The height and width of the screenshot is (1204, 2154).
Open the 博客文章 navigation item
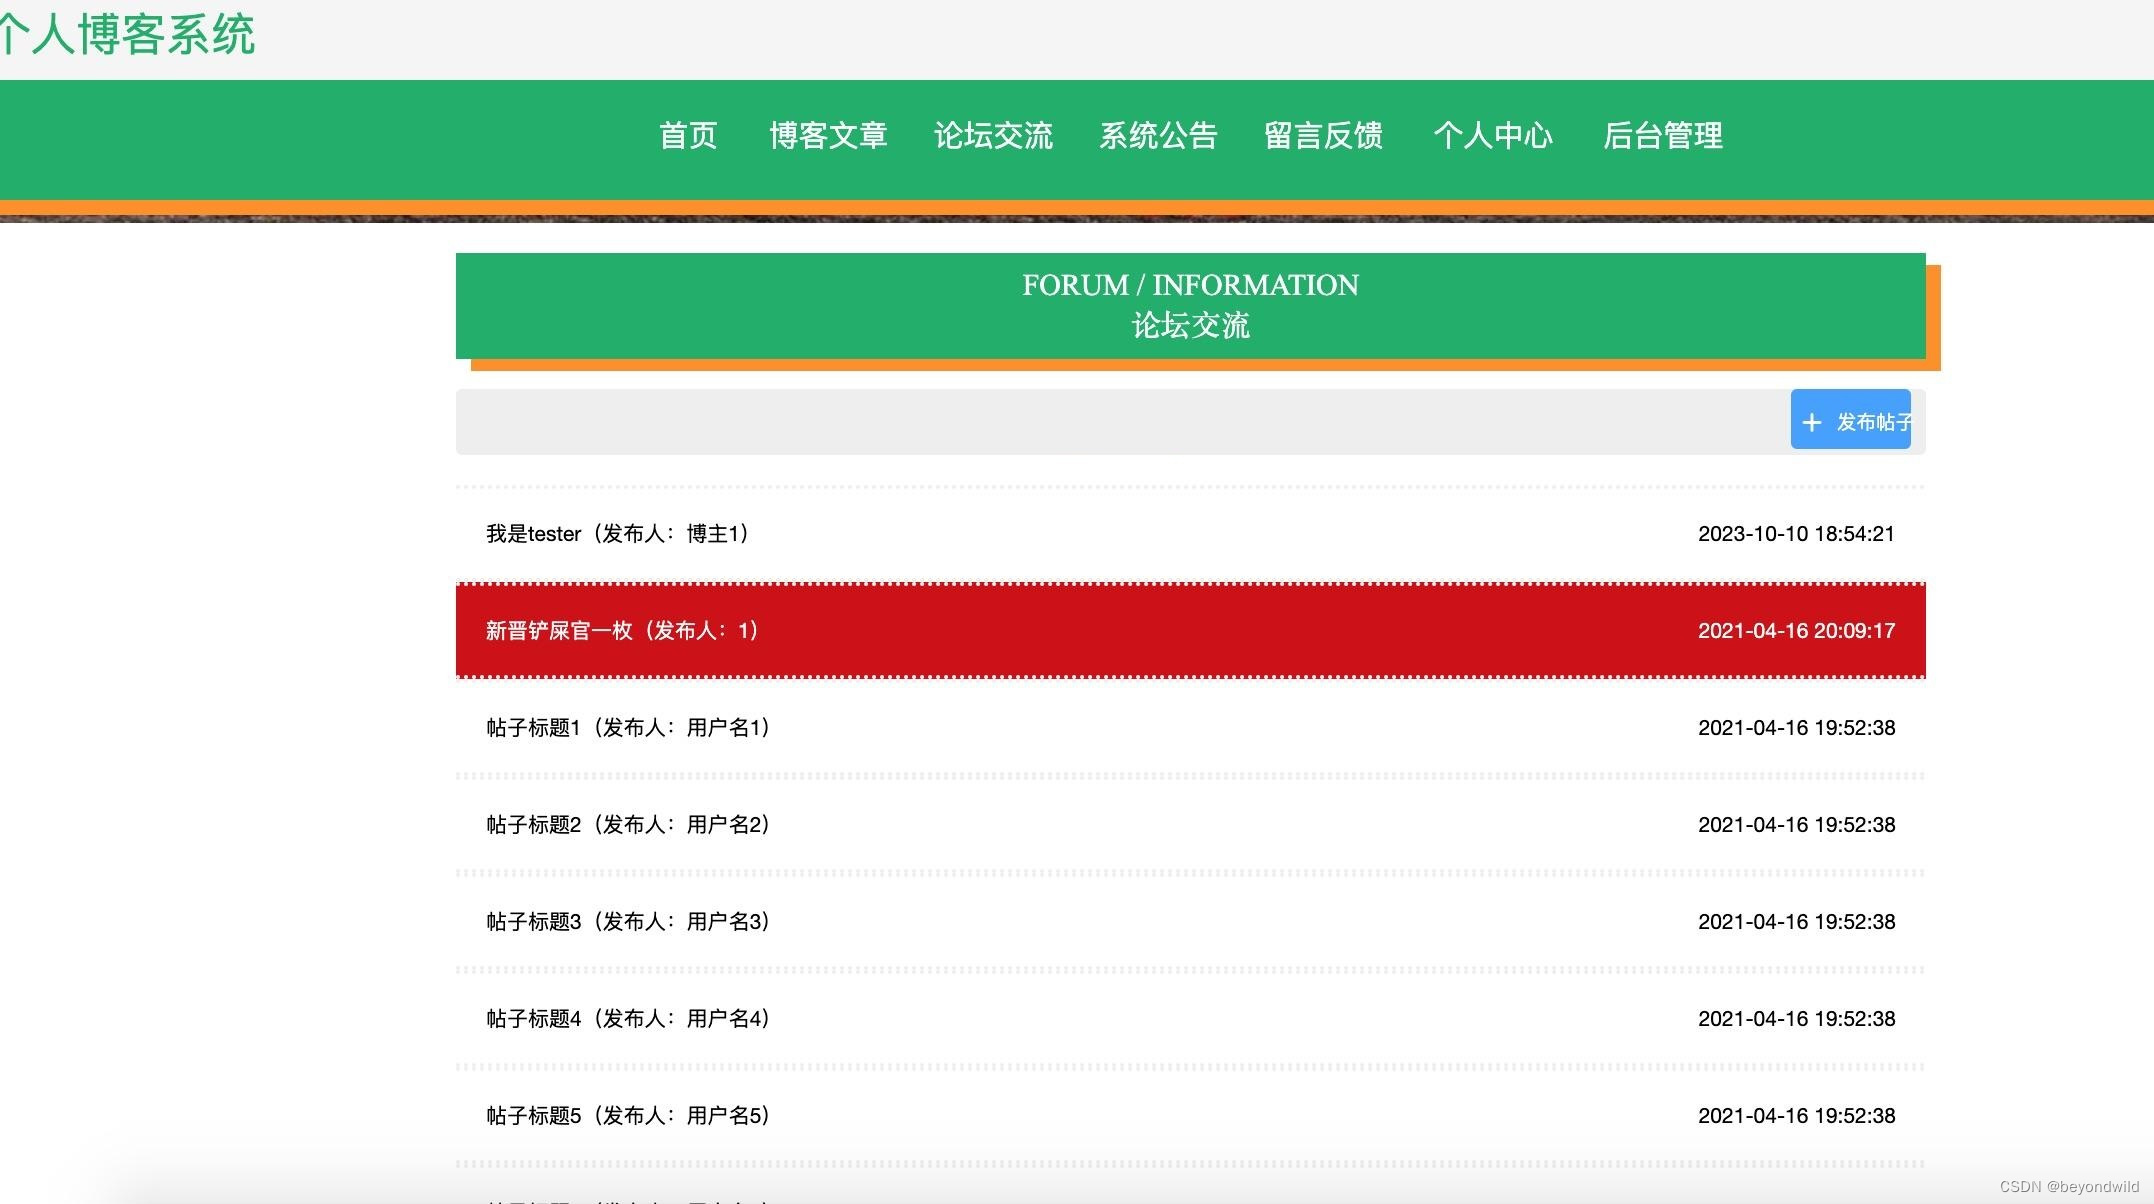(828, 136)
